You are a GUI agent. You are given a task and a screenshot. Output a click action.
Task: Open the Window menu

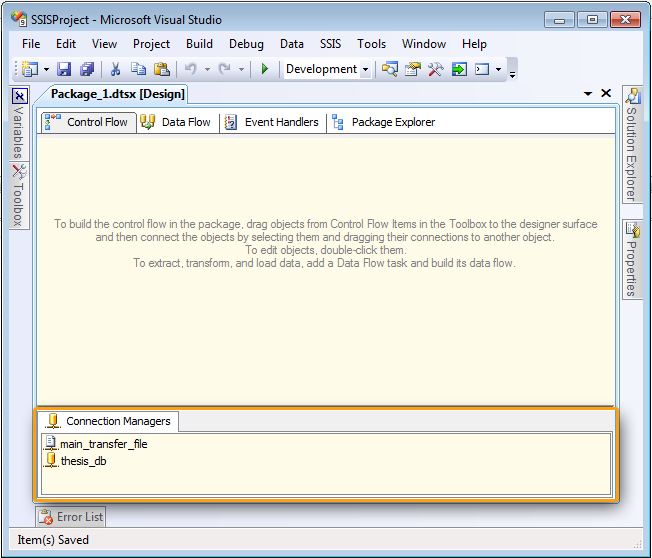pyautogui.click(x=424, y=44)
